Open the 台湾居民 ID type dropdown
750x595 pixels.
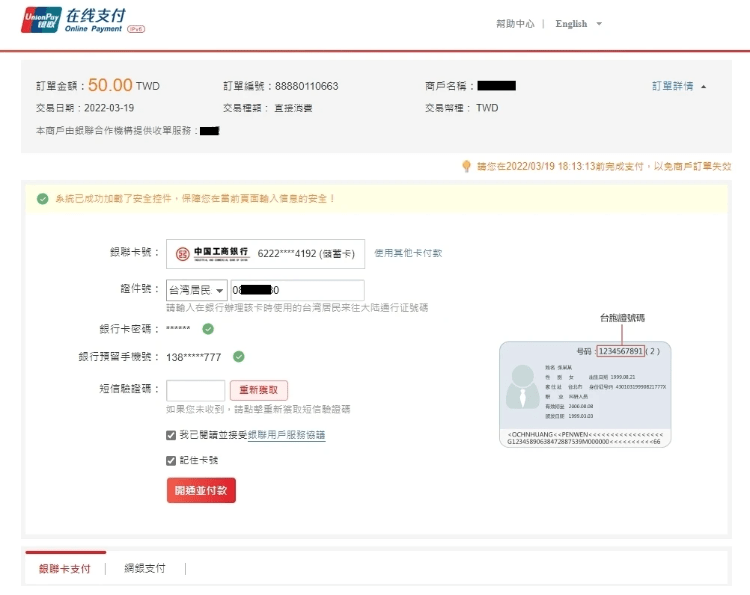pyautogui.click(x=197, y=290)
